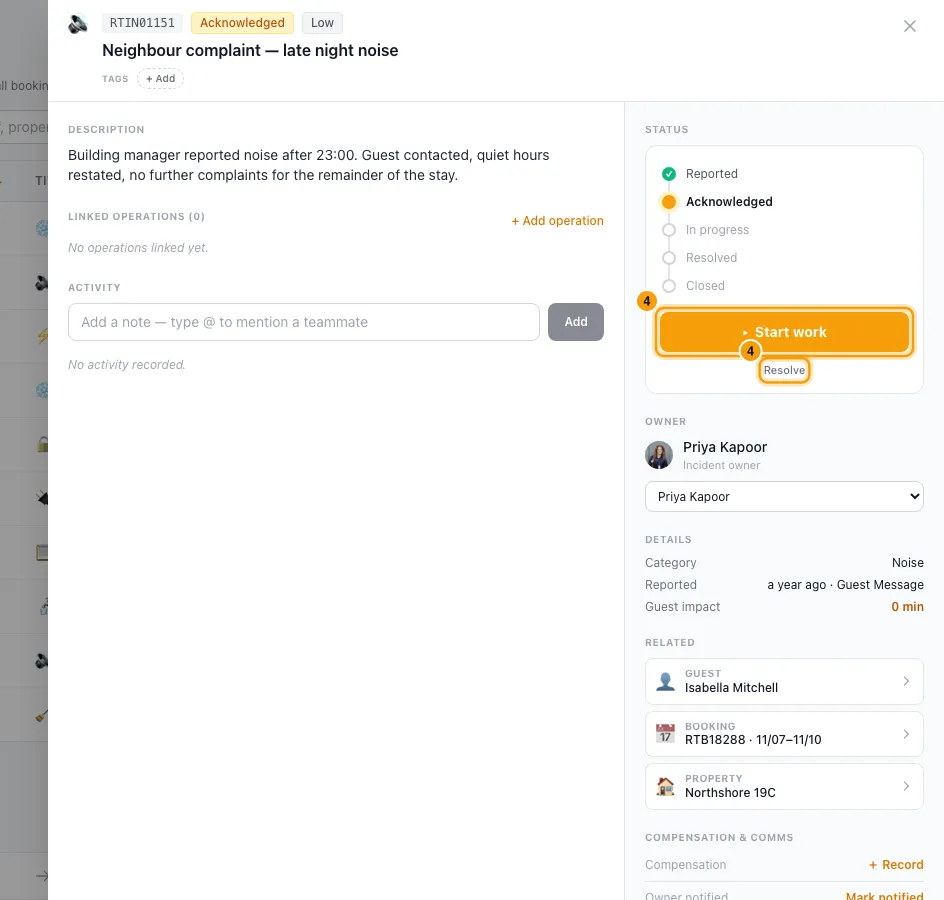Click the orange Acknowledged status dot

(669, 202)
